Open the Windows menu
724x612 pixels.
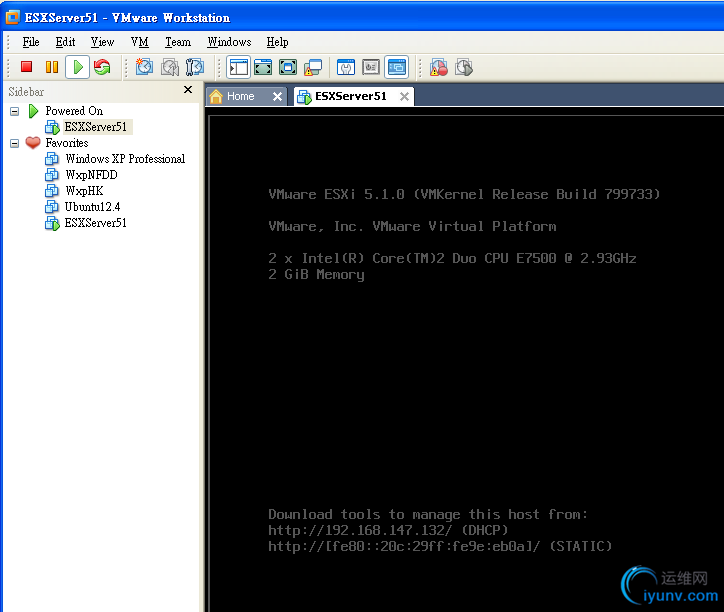tap(229, 42)
